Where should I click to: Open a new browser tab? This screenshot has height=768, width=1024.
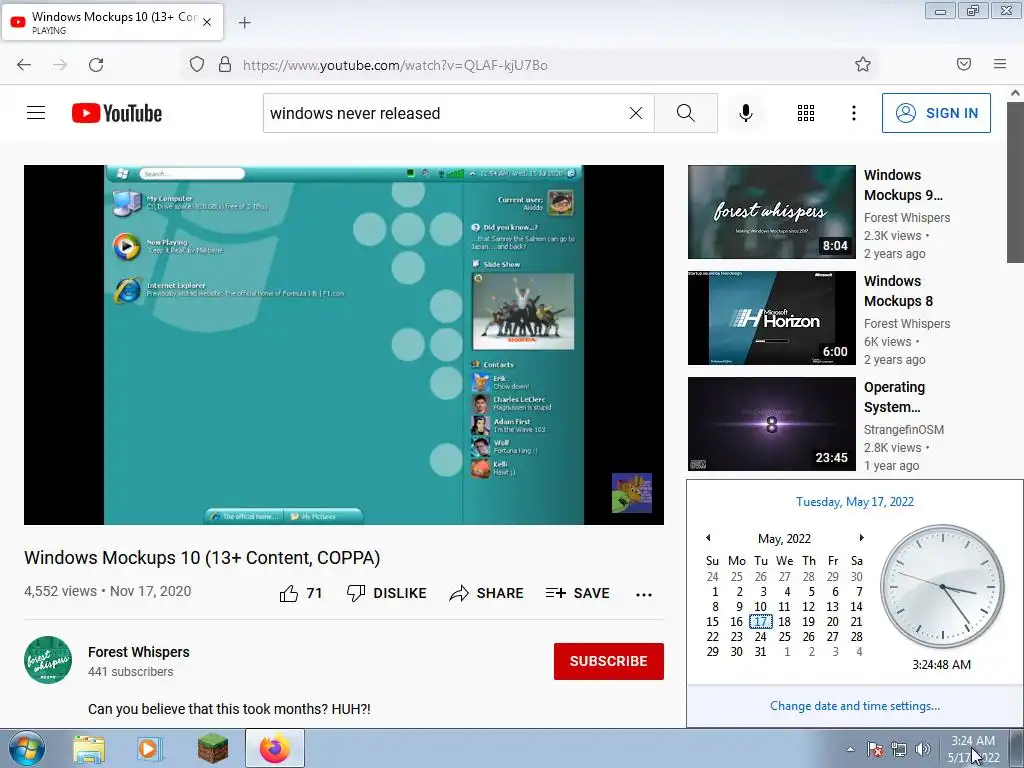tap(245, 23)
